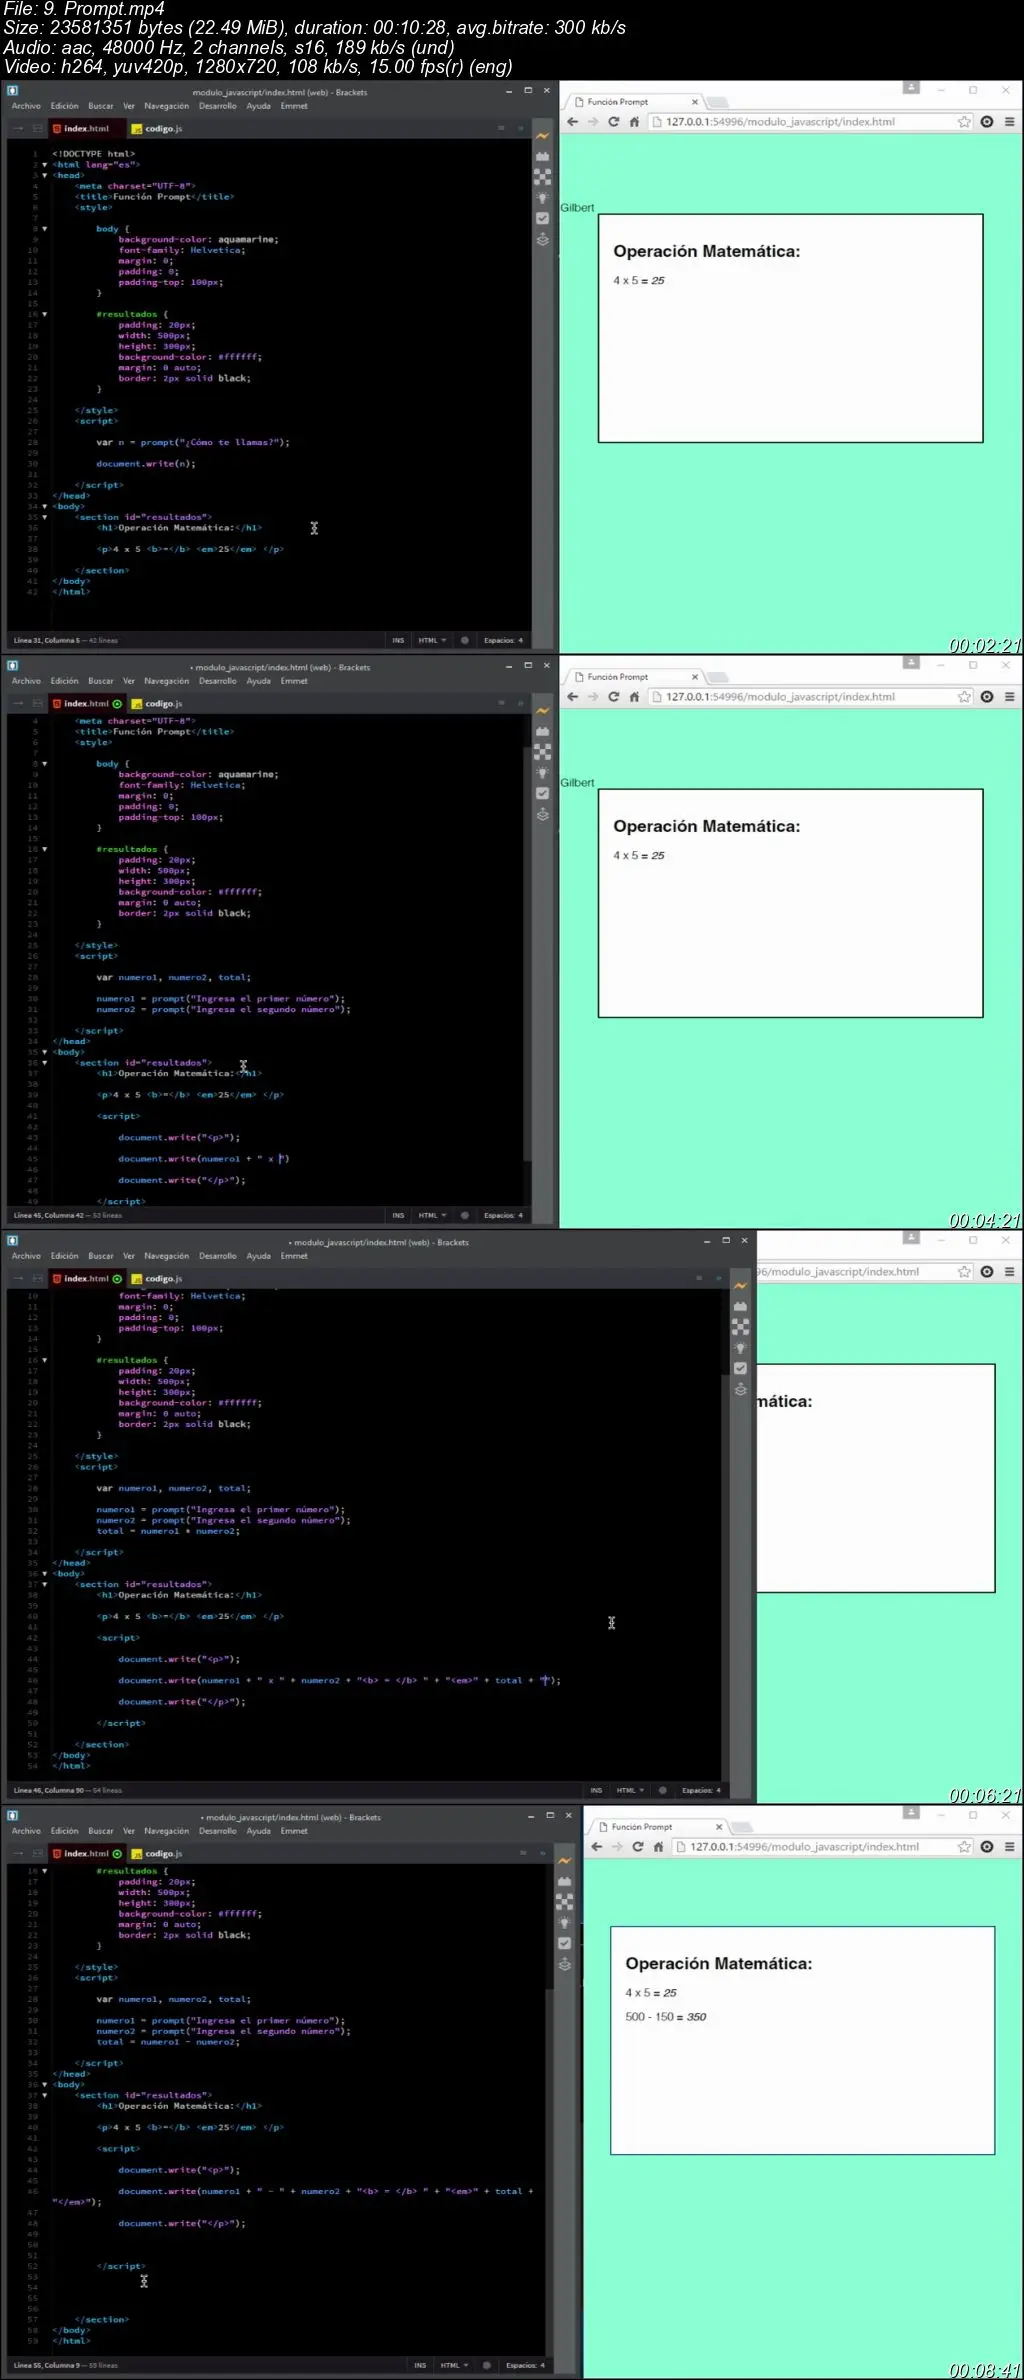Screen dimensions: 1024x2380
Task: Open Chrome hamburger menu in 00:02:21 frame
Action: 1009,122
